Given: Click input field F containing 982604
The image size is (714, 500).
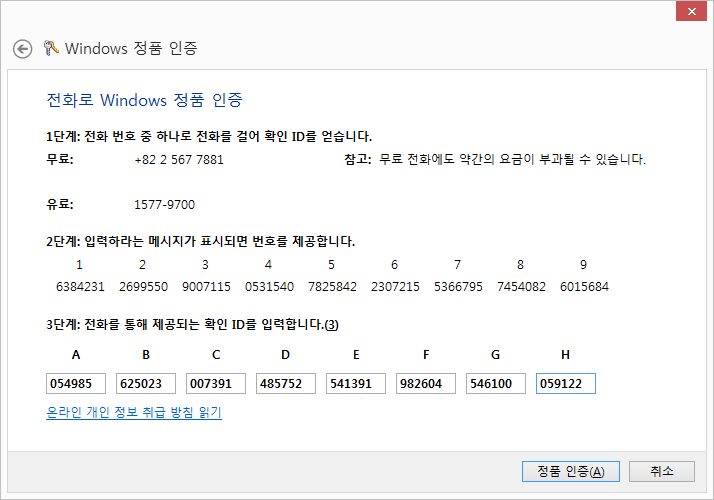Looking at the screenshot, I should pyautogui.click(x=426, y=383).
